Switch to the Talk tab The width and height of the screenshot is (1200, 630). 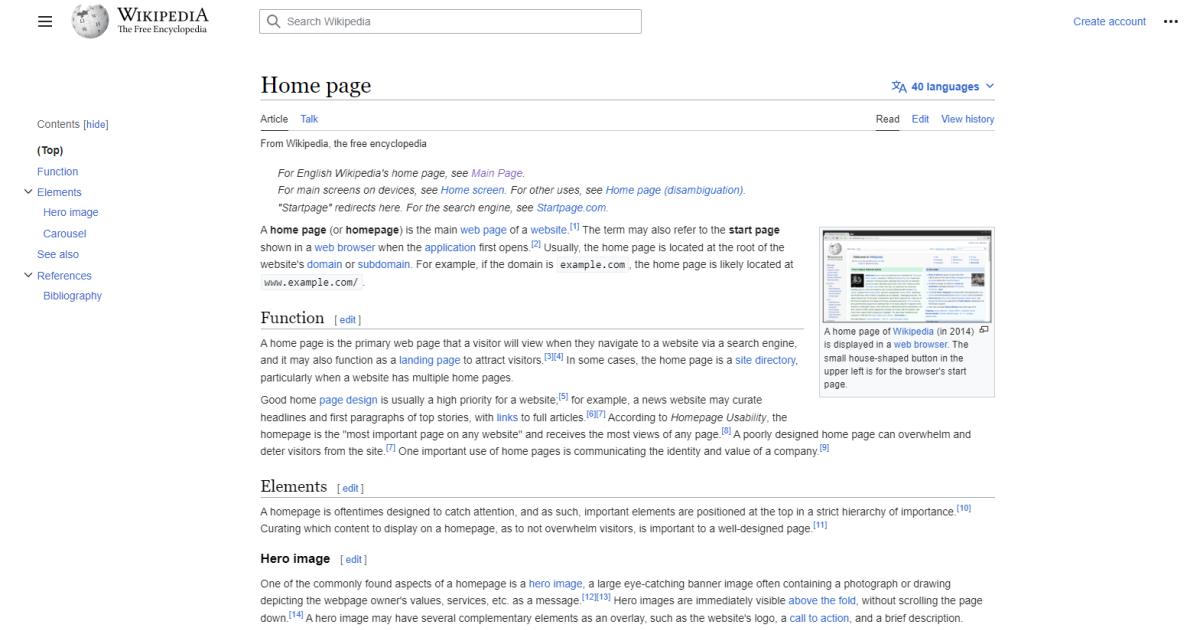tap(309, 118)
